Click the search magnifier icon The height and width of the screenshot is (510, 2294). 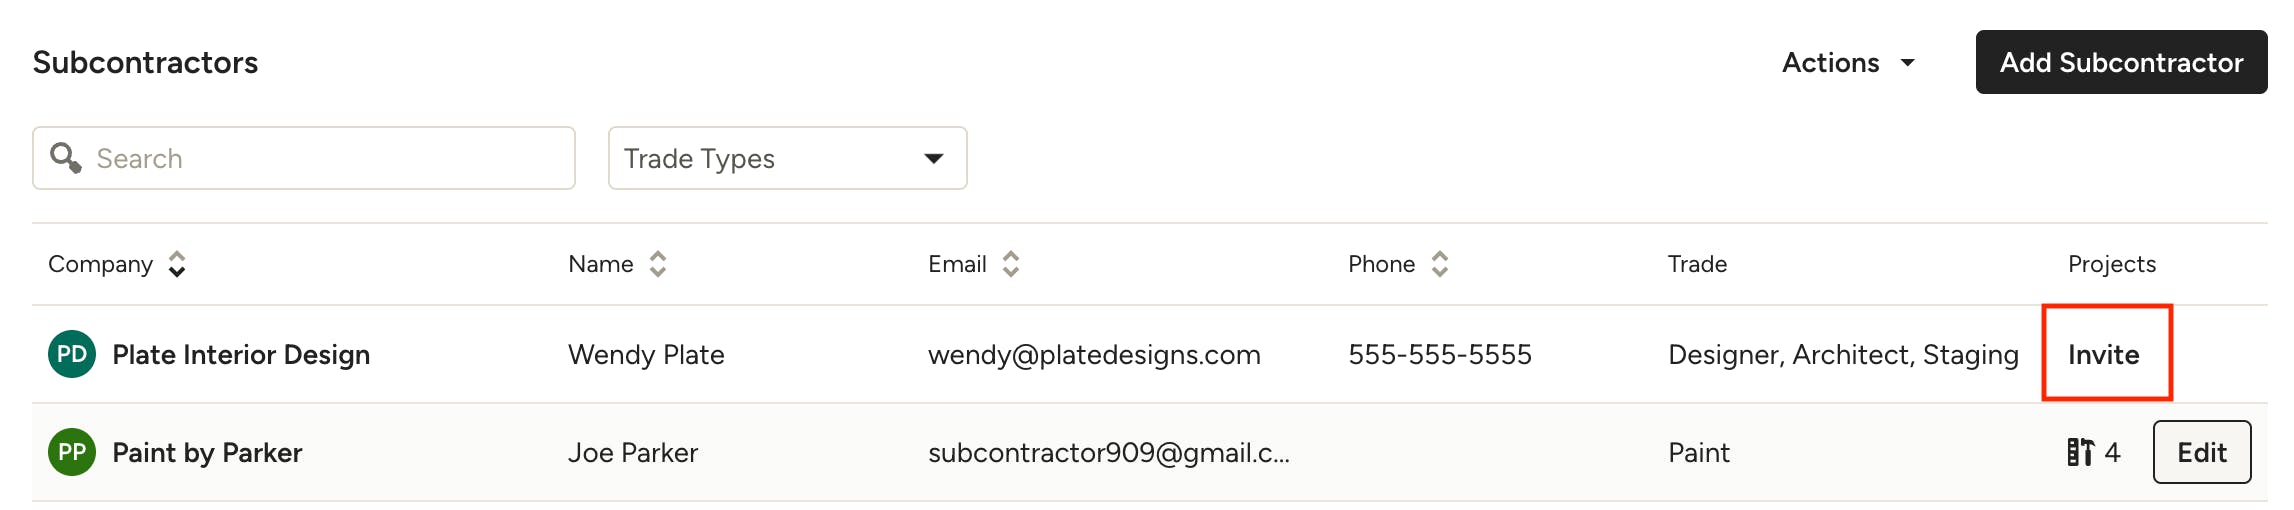coord(66,158)
